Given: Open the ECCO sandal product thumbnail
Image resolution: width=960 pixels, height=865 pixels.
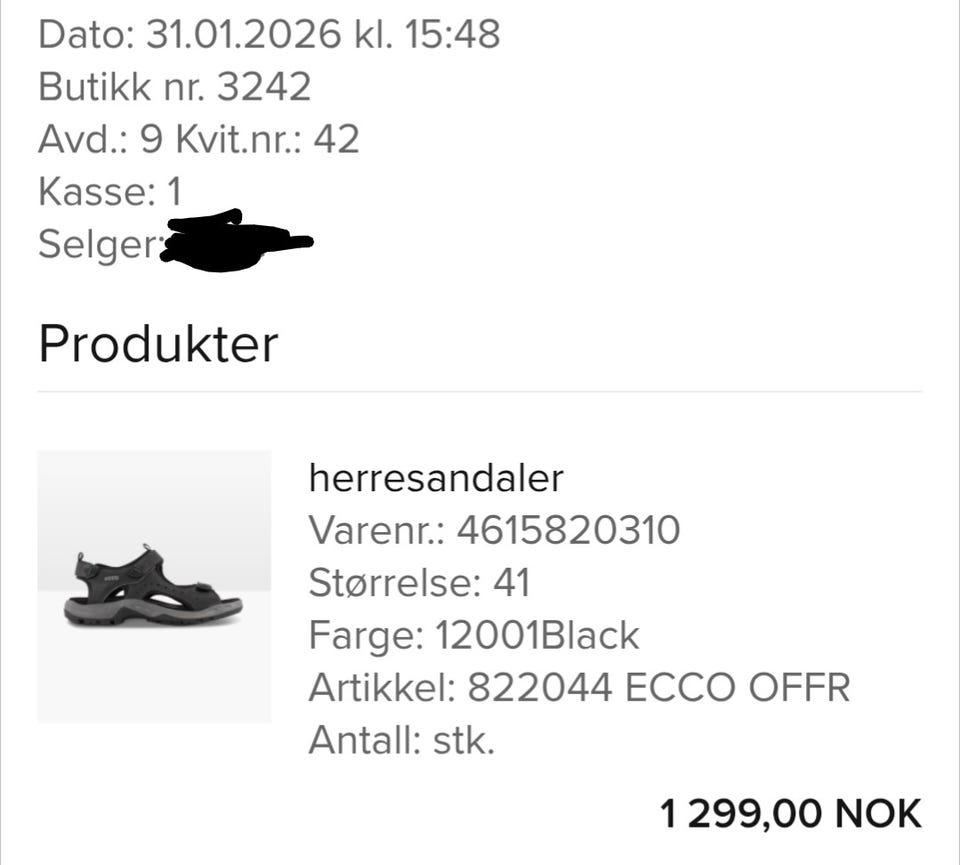Looking at the screenshot, I should point(154,586).
